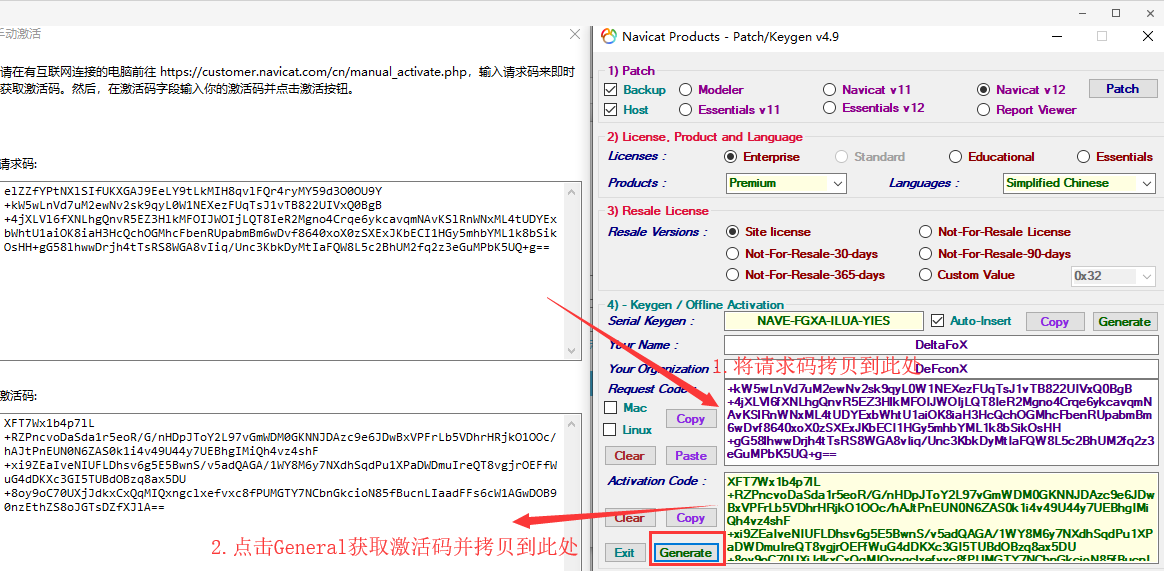1164x571 pixels.
Task: Select the Navicat v12 radio button
Action: click(984, 90)
